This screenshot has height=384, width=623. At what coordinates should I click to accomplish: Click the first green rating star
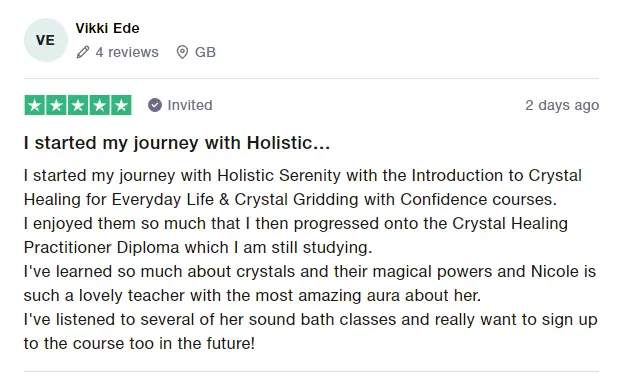[35, 105]
